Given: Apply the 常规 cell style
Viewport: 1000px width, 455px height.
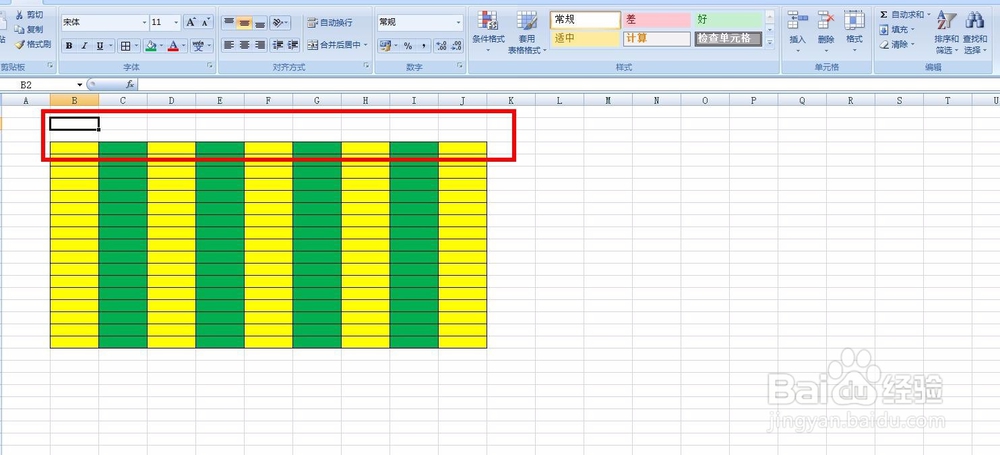Looking at the screenshot, I should click(x=585, y=20).
